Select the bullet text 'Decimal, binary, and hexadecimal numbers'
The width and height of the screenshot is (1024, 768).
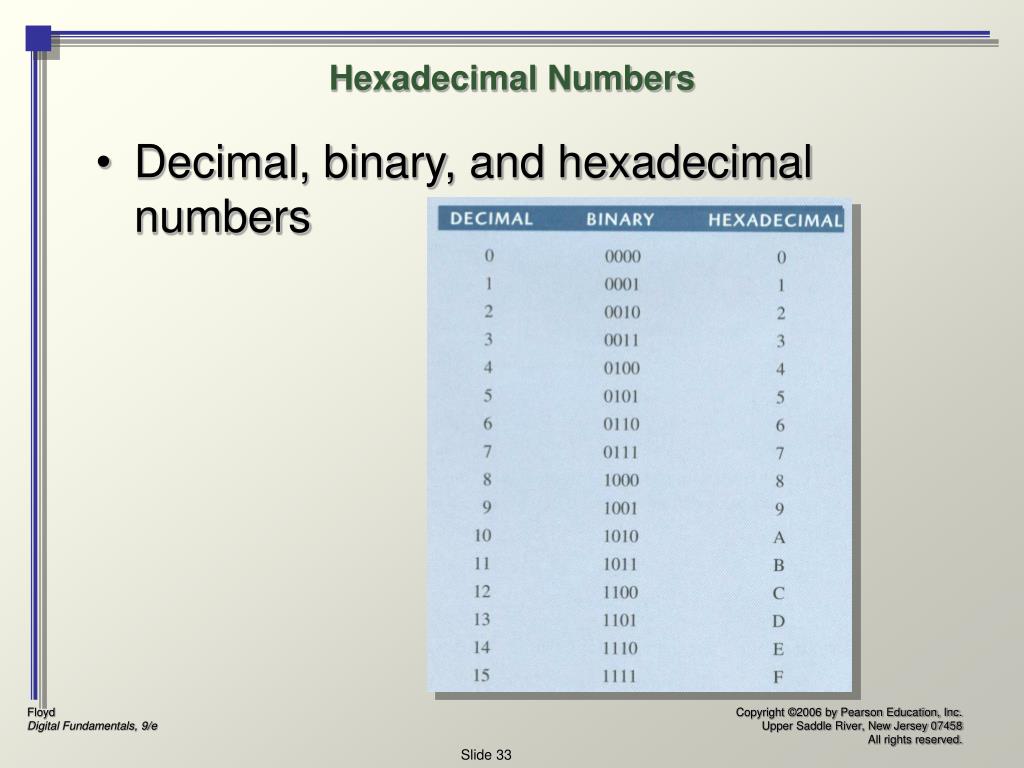(x=473, y=189)
